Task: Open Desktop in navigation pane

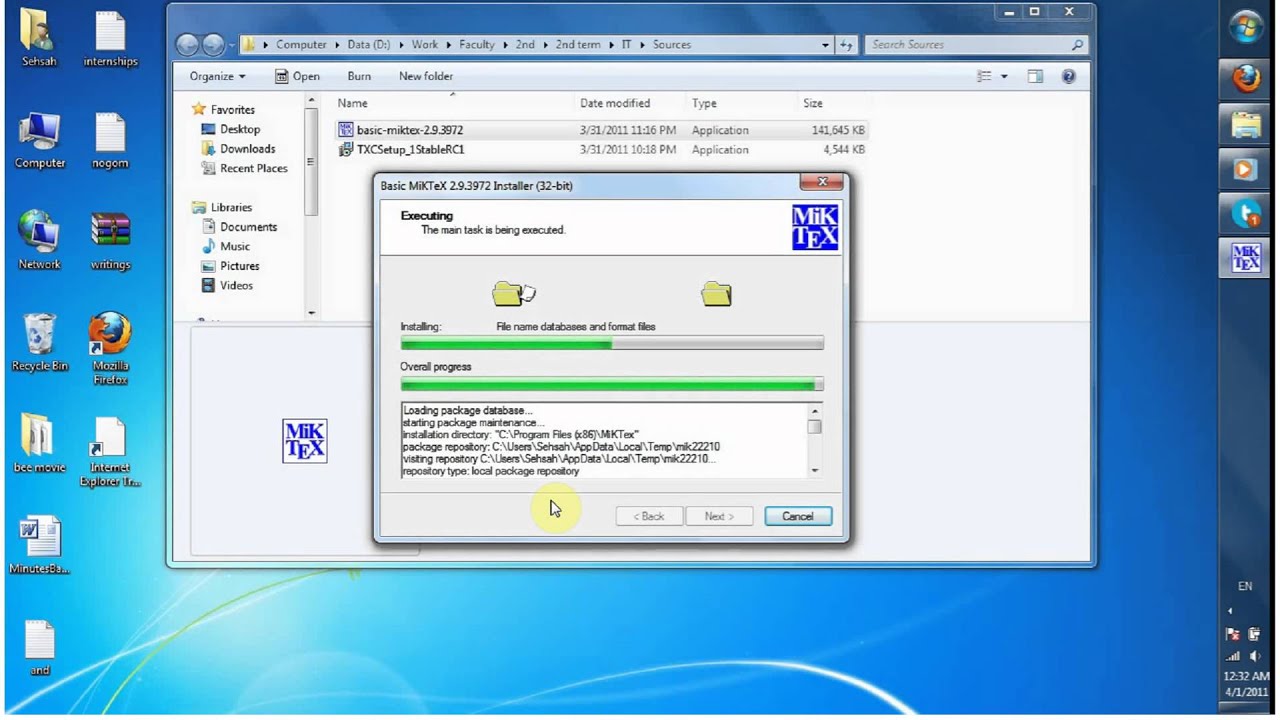Action: 231,129
